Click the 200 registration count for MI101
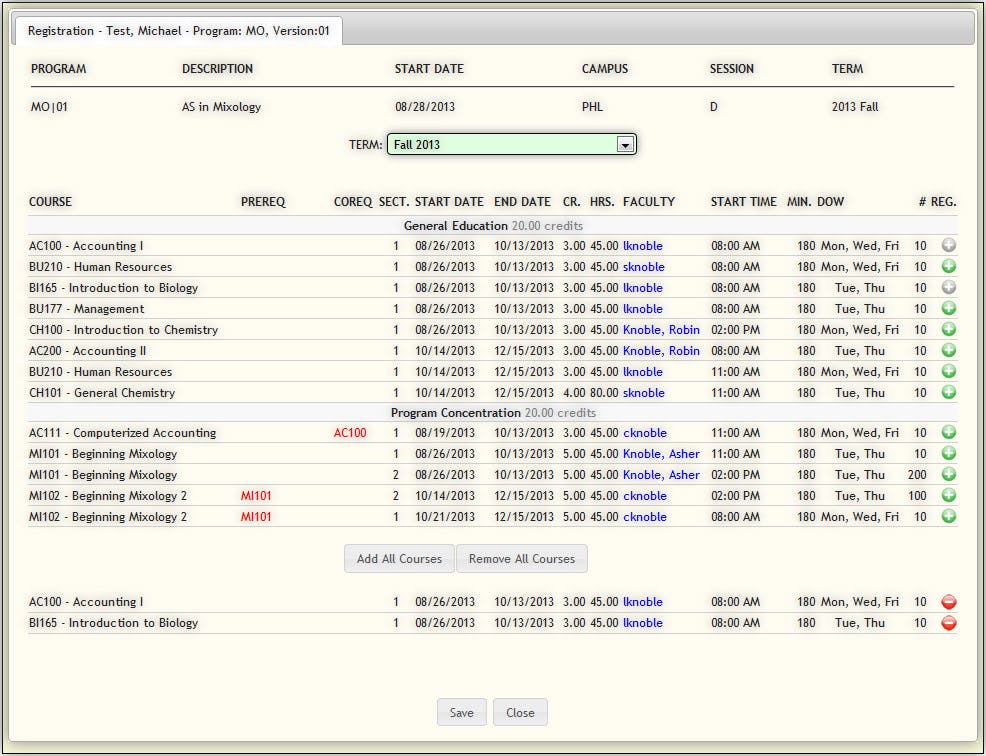986x756 pixels. point(917,475)
